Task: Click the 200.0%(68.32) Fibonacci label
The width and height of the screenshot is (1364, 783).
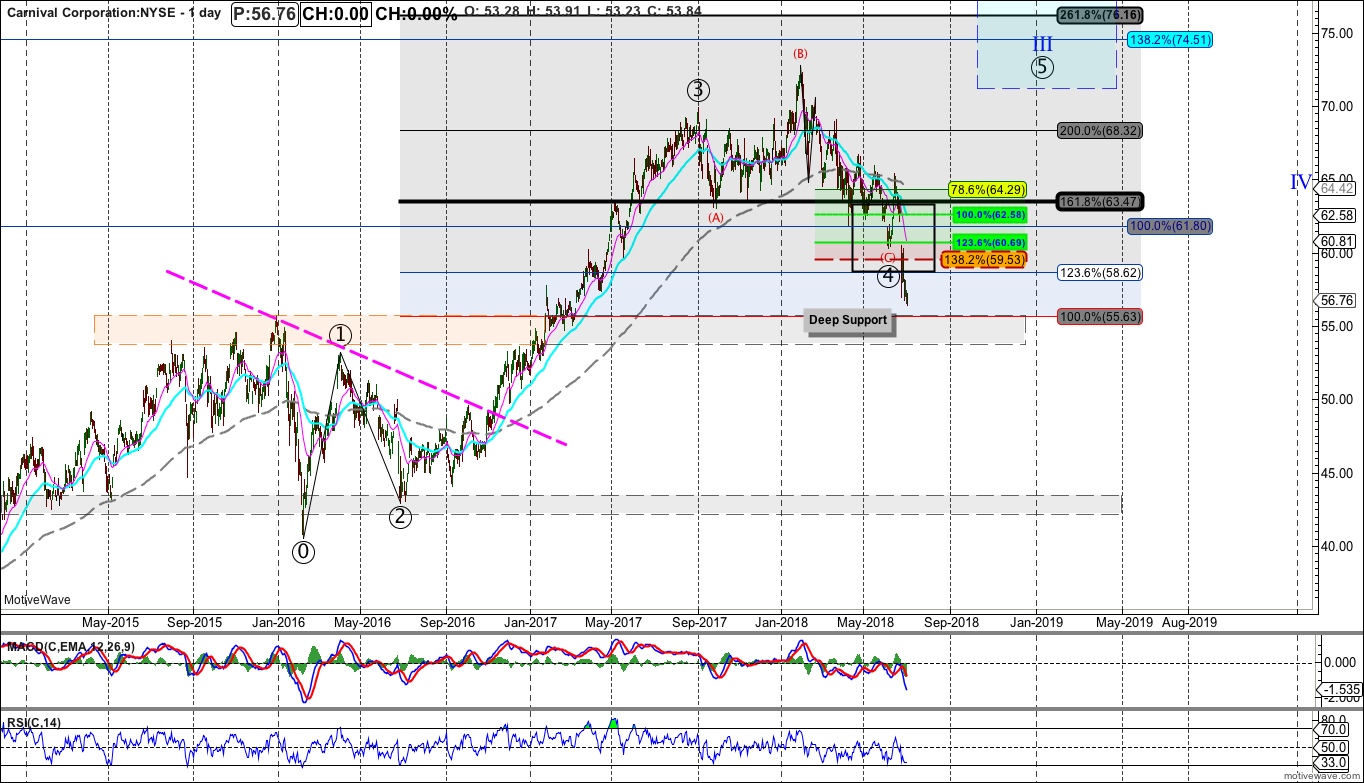Action: point(1100,131)
